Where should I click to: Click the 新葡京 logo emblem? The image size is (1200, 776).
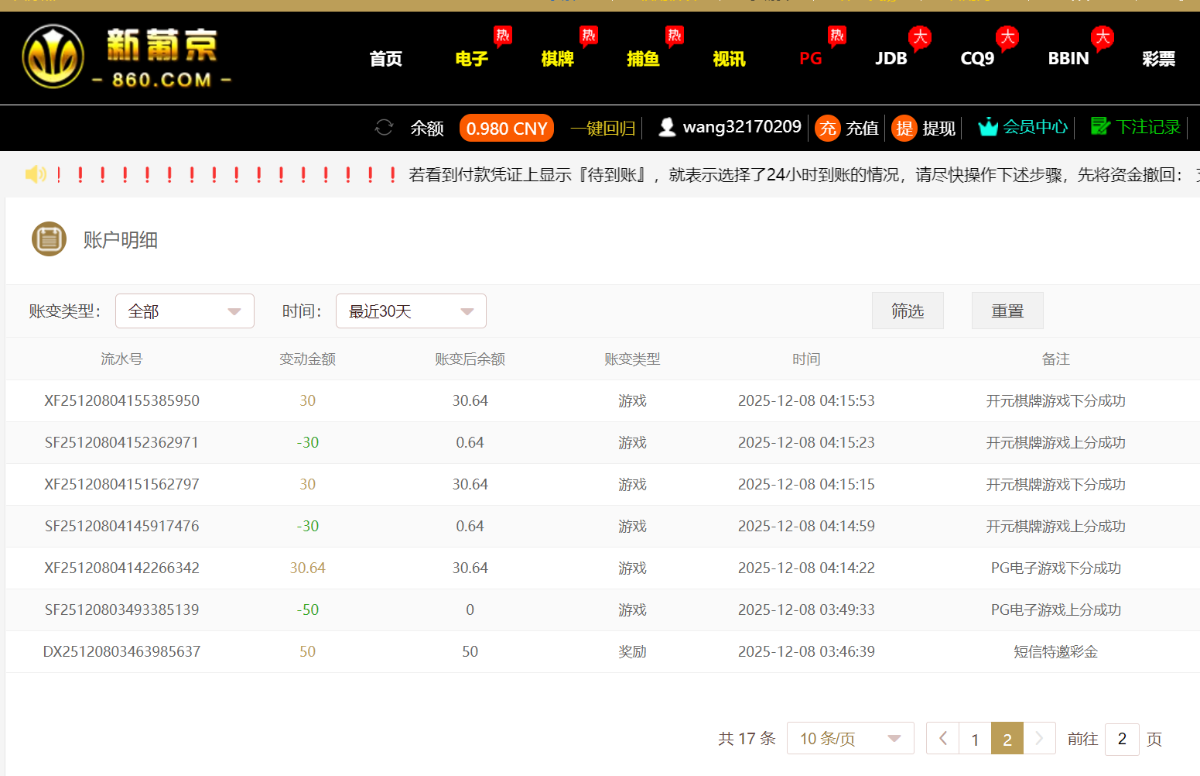(53, 57)
